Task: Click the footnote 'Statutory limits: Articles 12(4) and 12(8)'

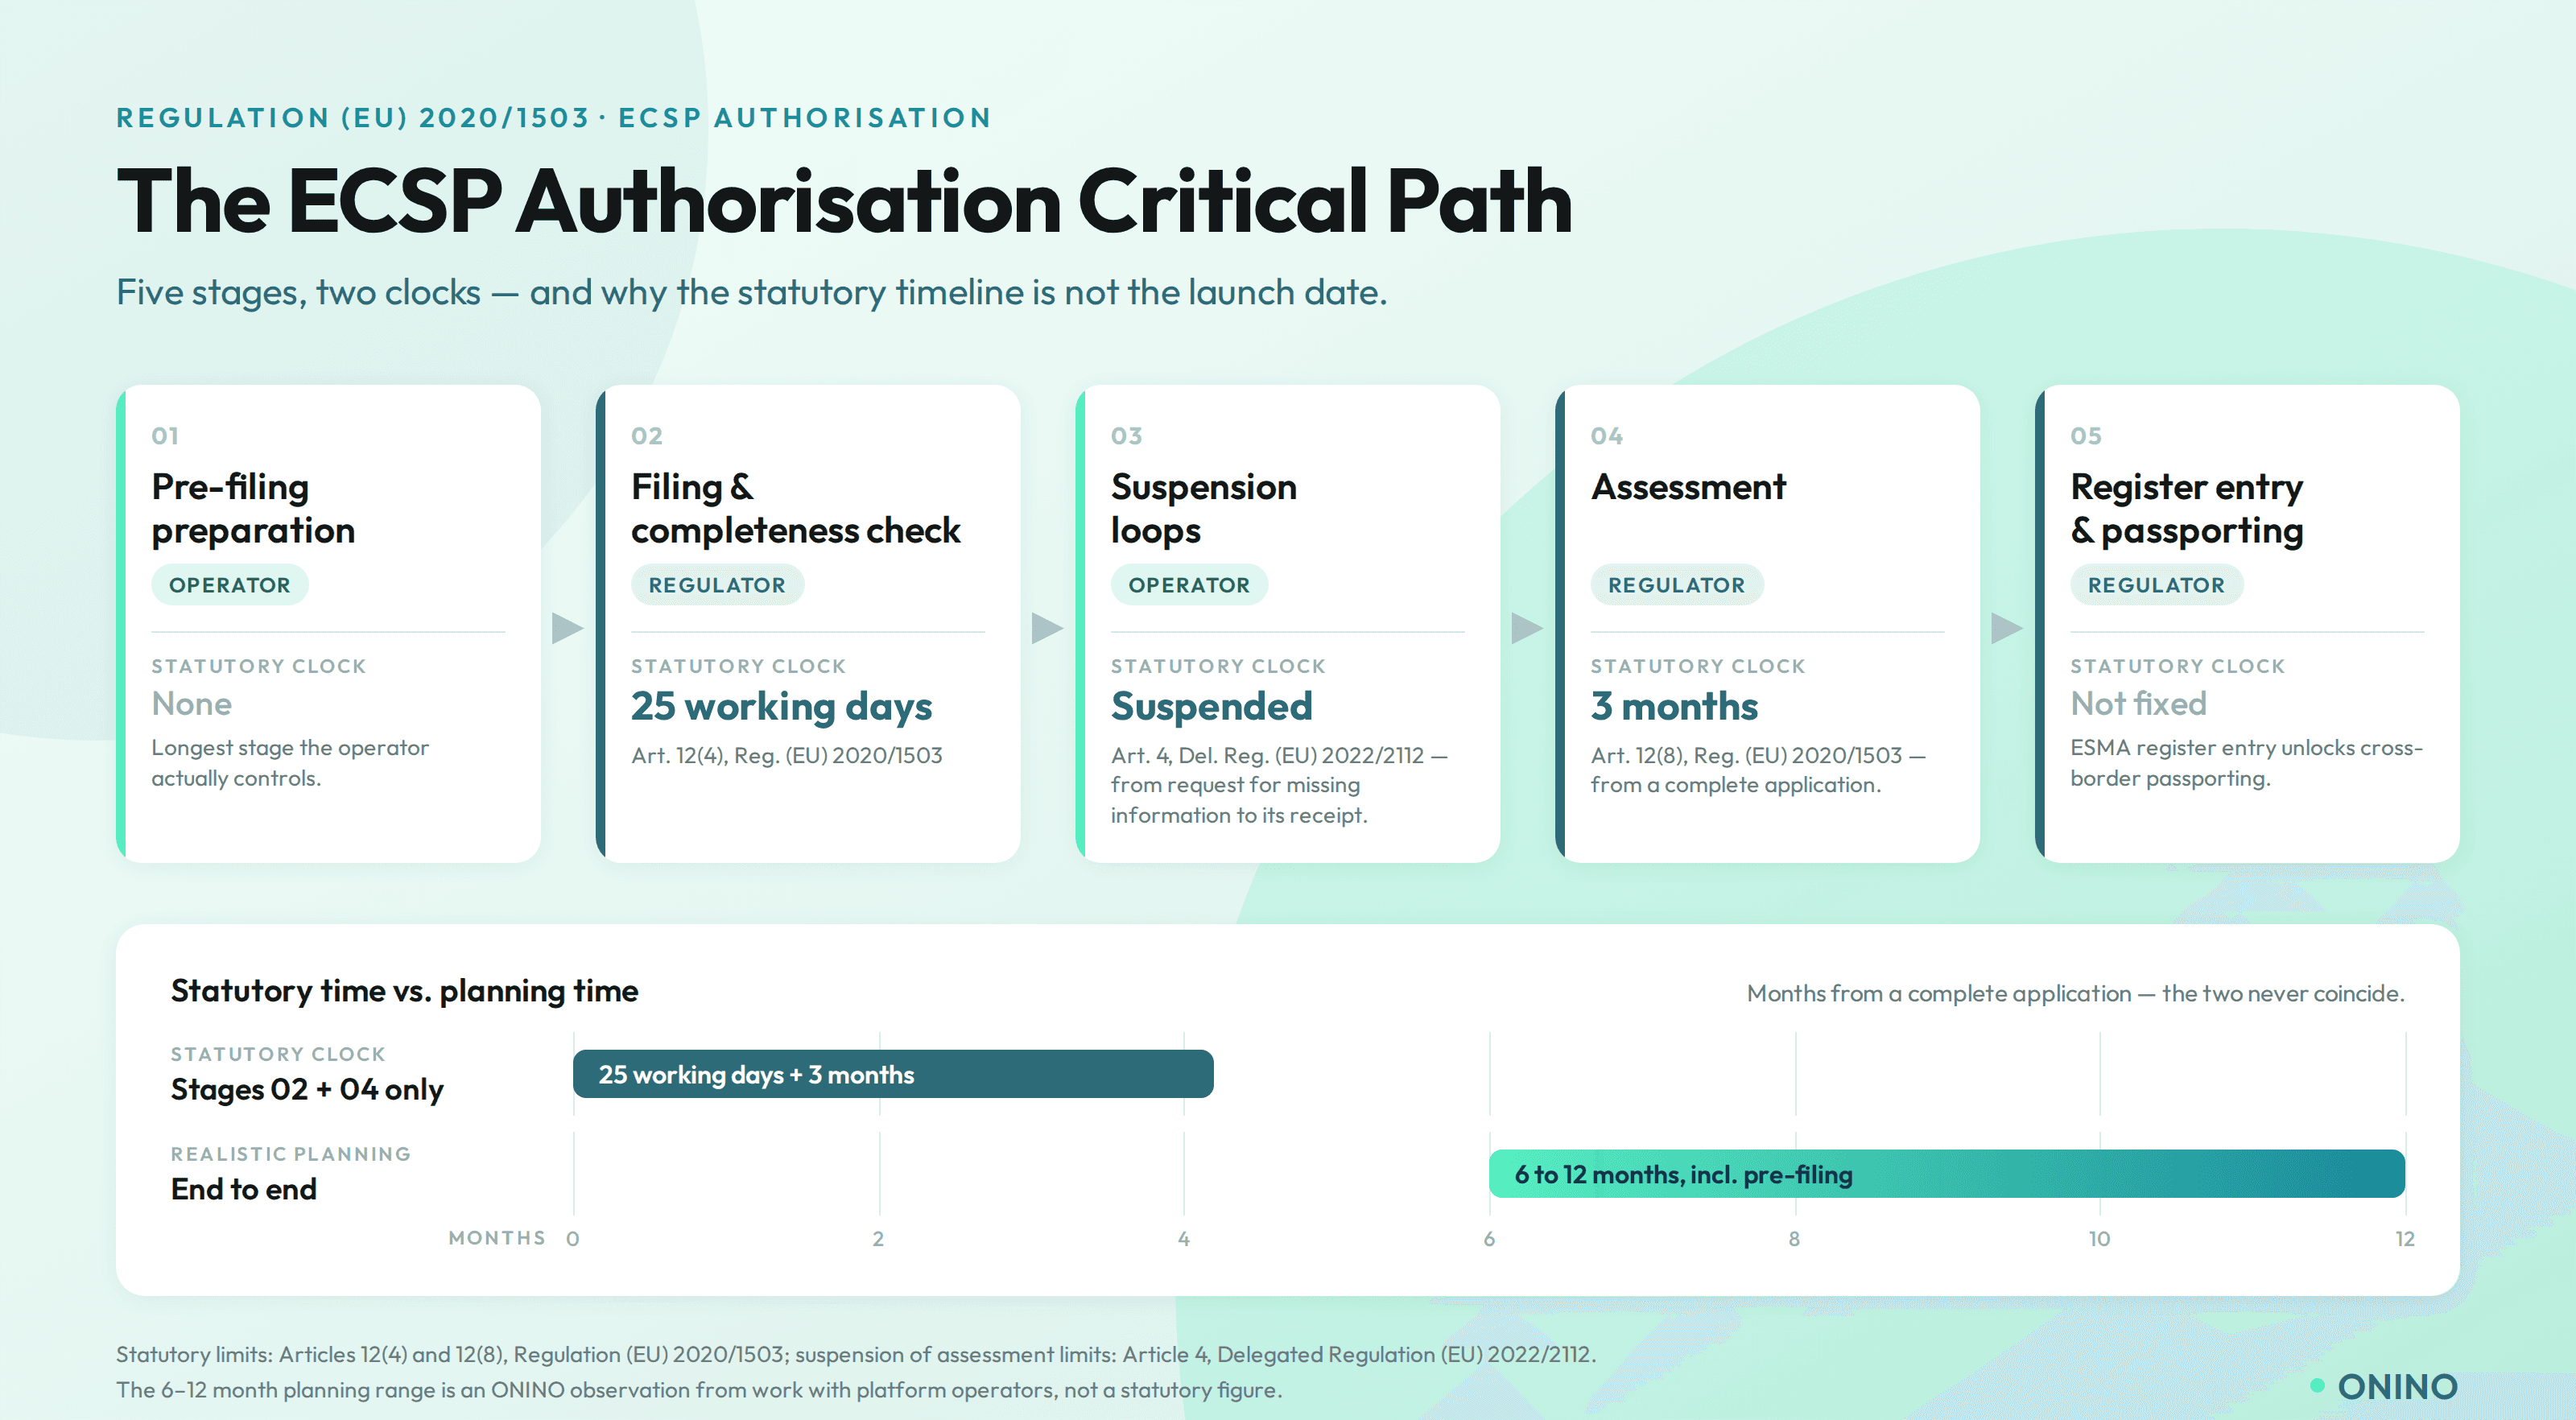Action: tap(856, 1354)
